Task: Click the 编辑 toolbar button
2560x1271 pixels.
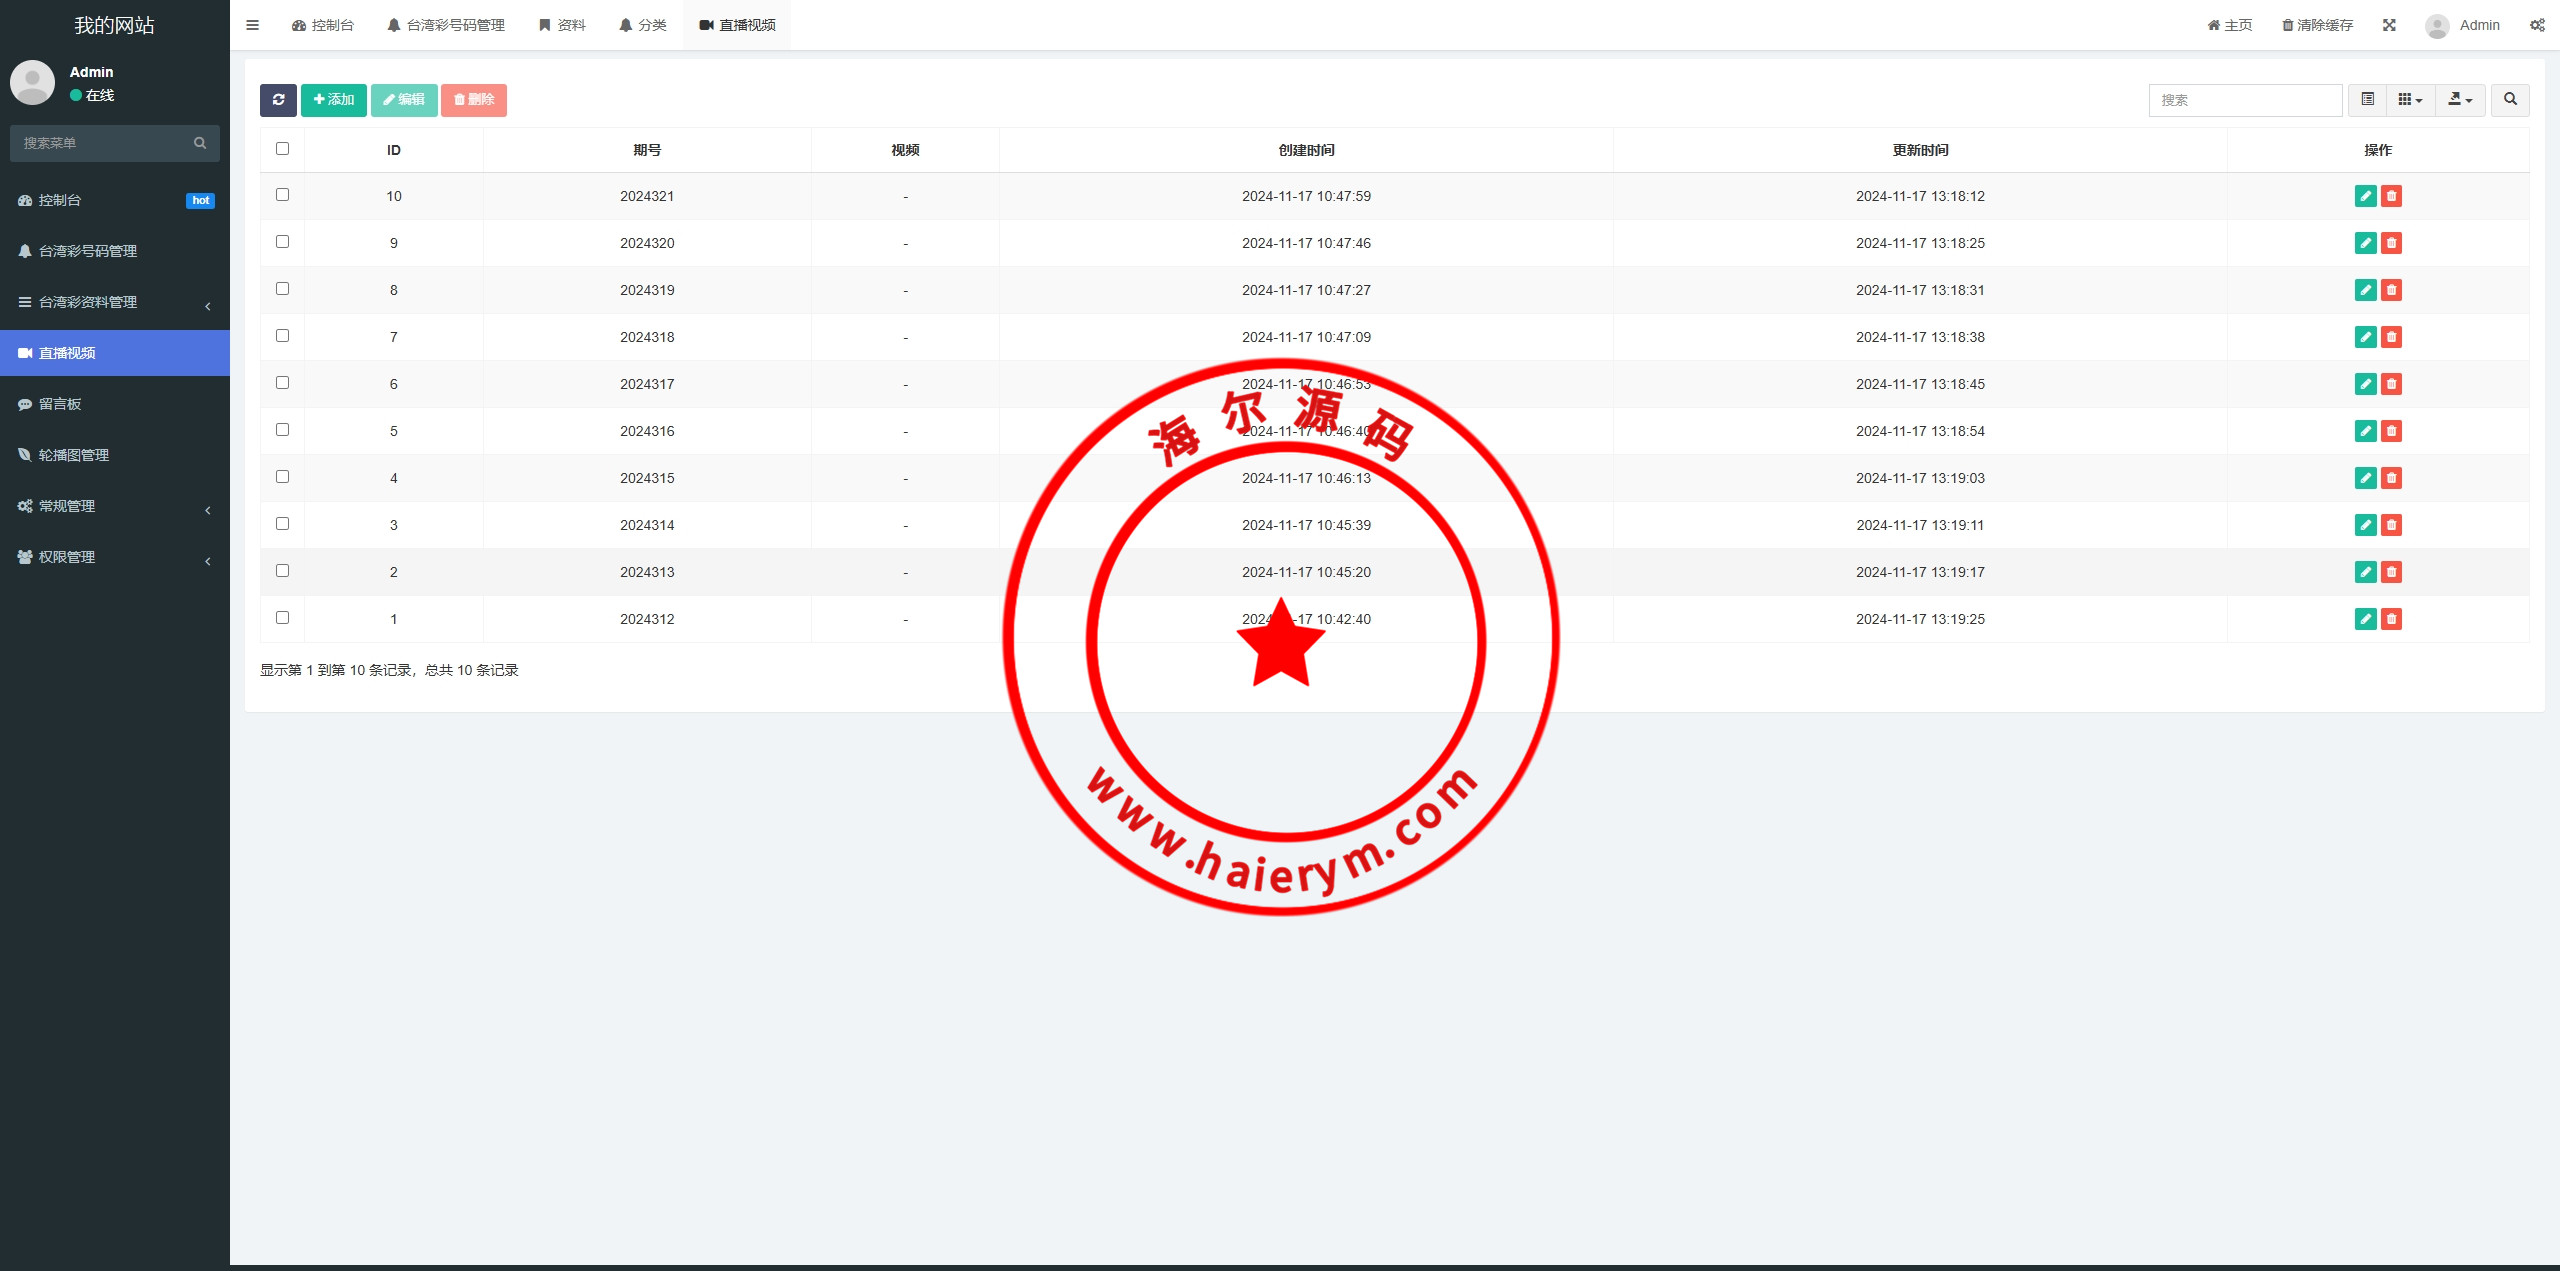Action: (404, 100)
